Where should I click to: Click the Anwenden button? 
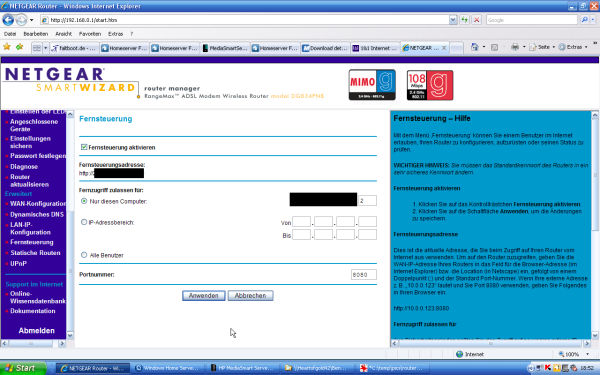pyautogui.click(x=204, y=295)
